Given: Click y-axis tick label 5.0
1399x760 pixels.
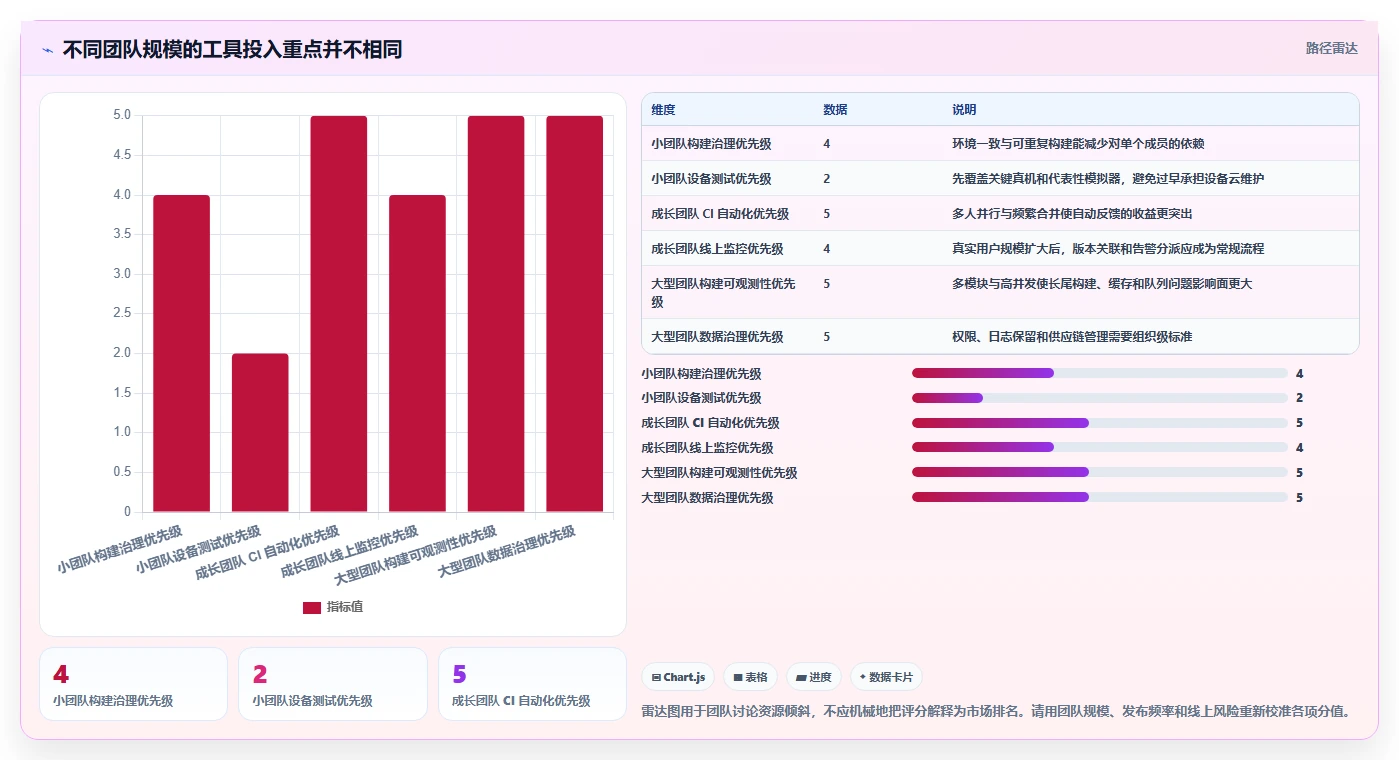Looking at the screenshot, I should point(122,115).
